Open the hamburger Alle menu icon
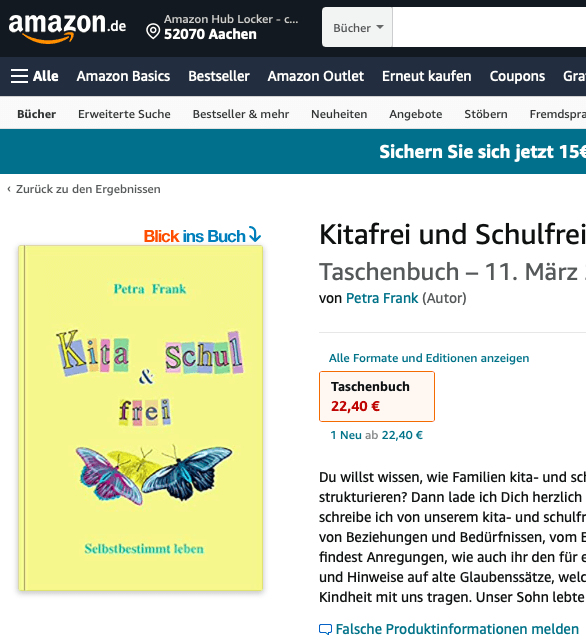 [19, 76]
